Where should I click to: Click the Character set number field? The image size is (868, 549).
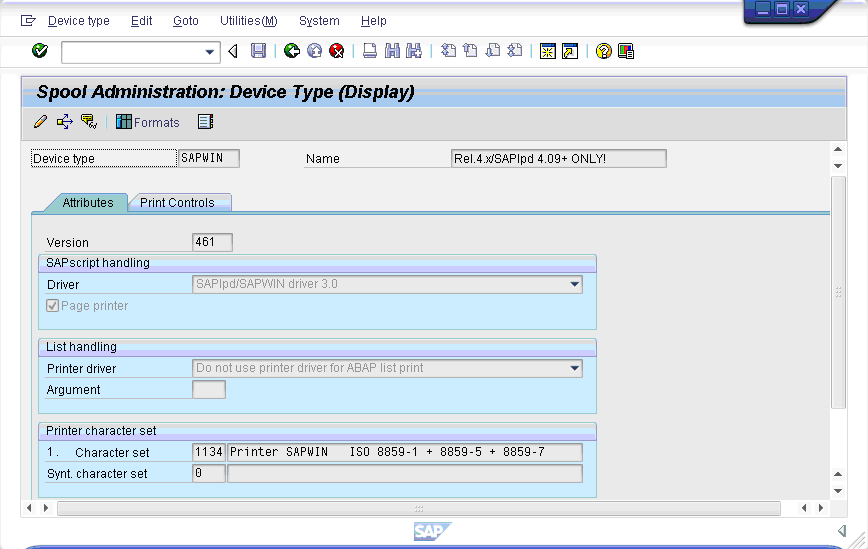[209, 452]
